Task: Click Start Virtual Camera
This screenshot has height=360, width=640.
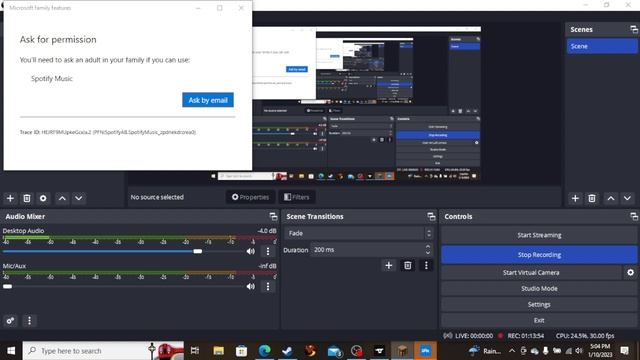Action: click(x=531, y=272)
